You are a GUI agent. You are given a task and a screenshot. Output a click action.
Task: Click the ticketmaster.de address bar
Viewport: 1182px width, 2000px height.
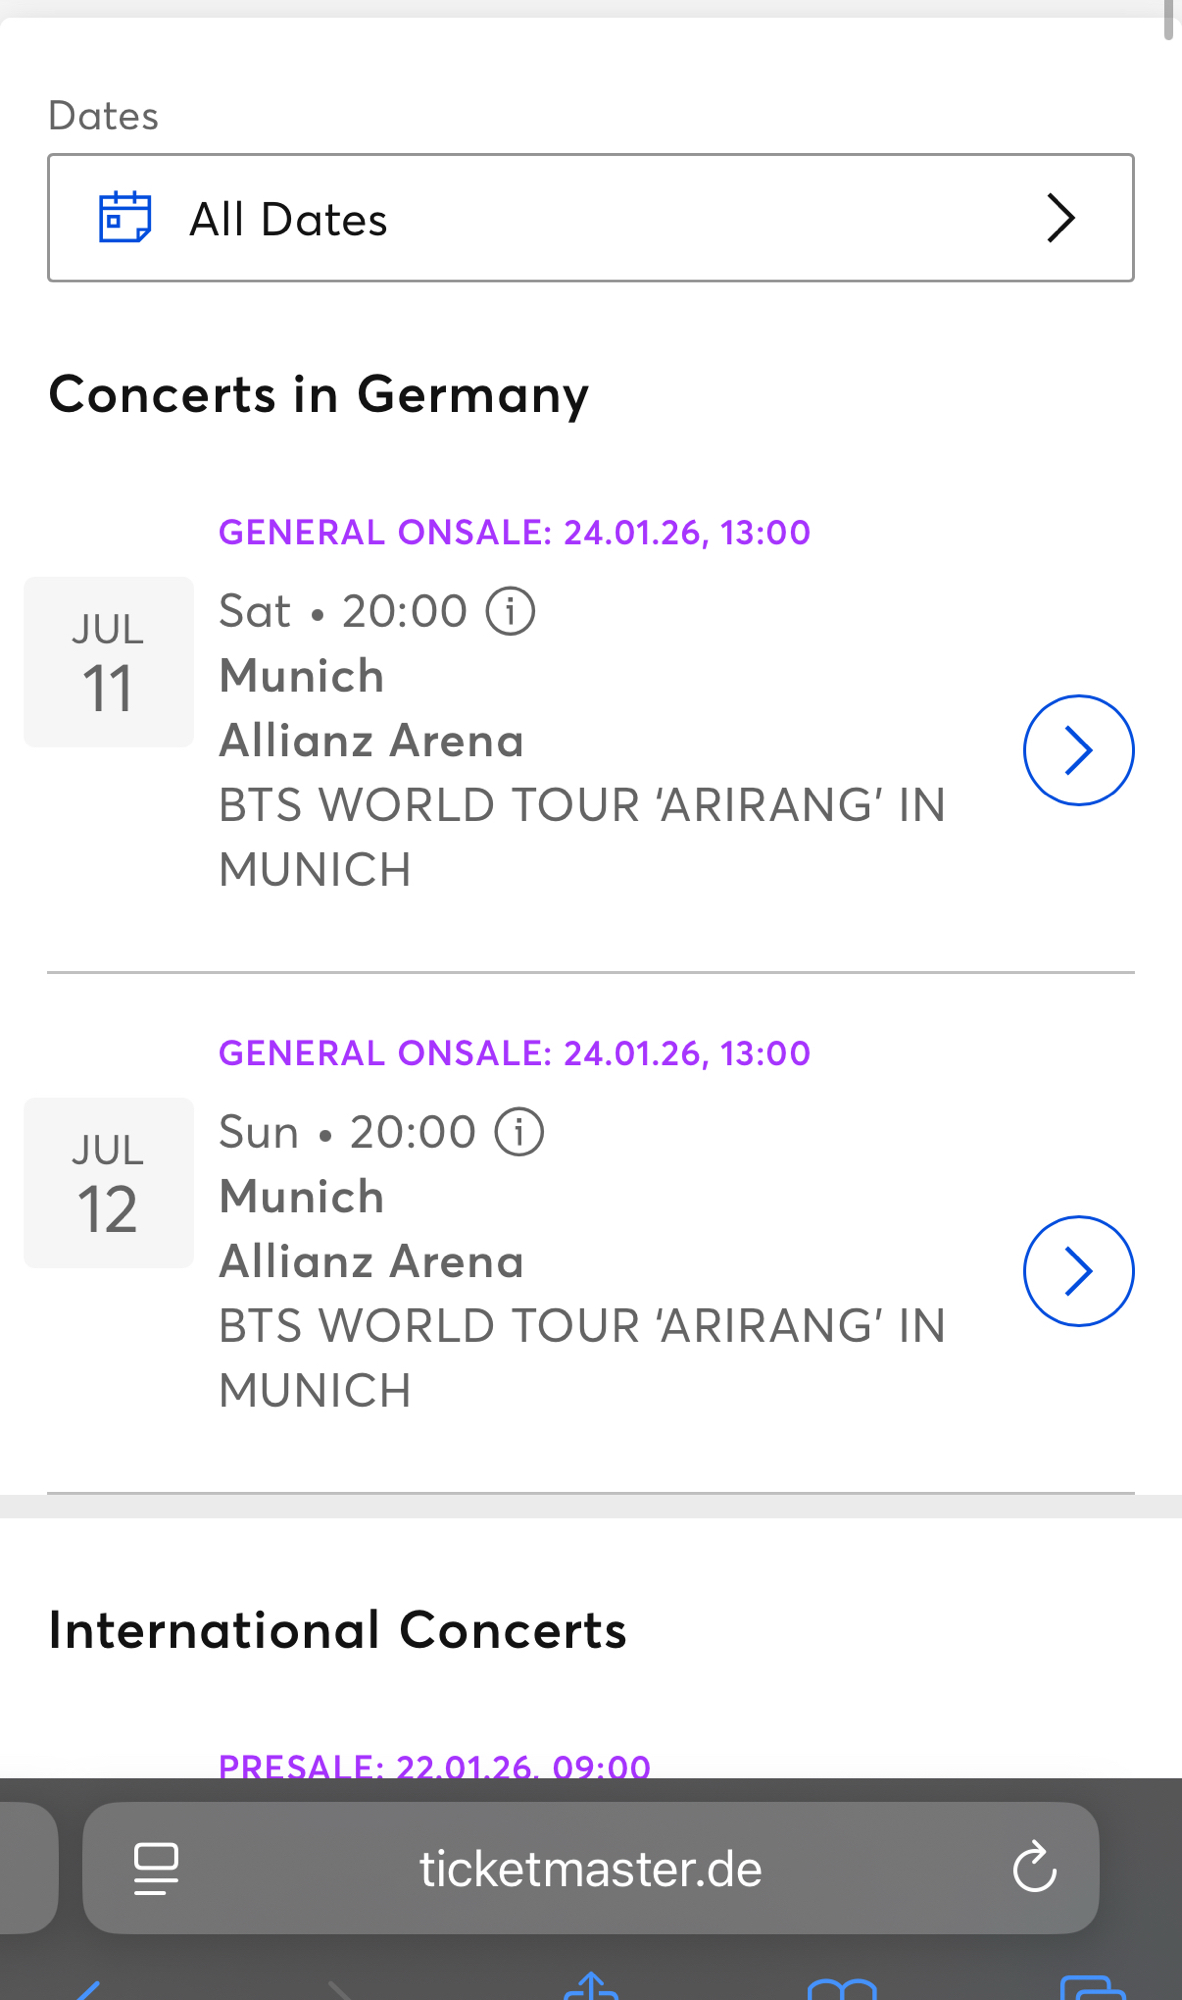click(x=590, y=1868)
